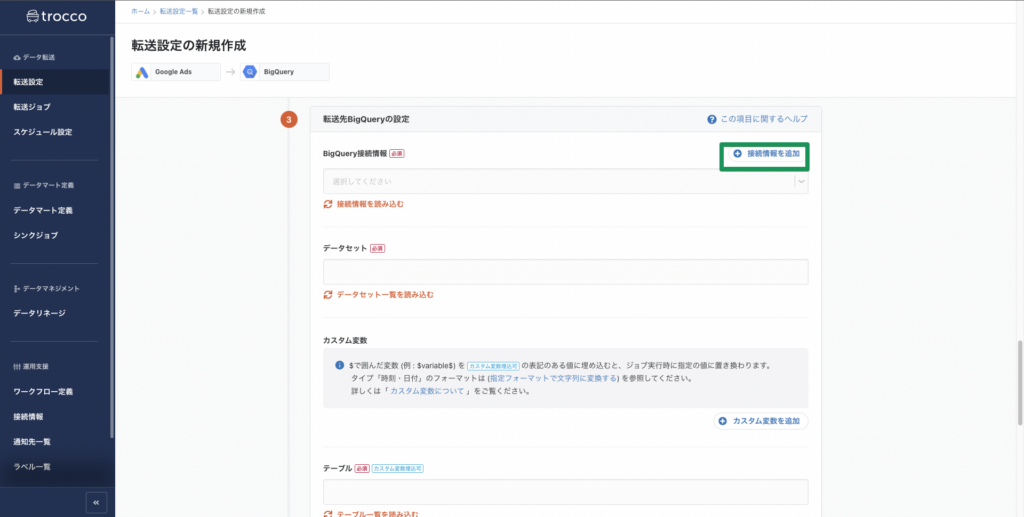1024x517 pixels.
Task: Click the trocco logo in the sidebar
Action: (58, 16)
